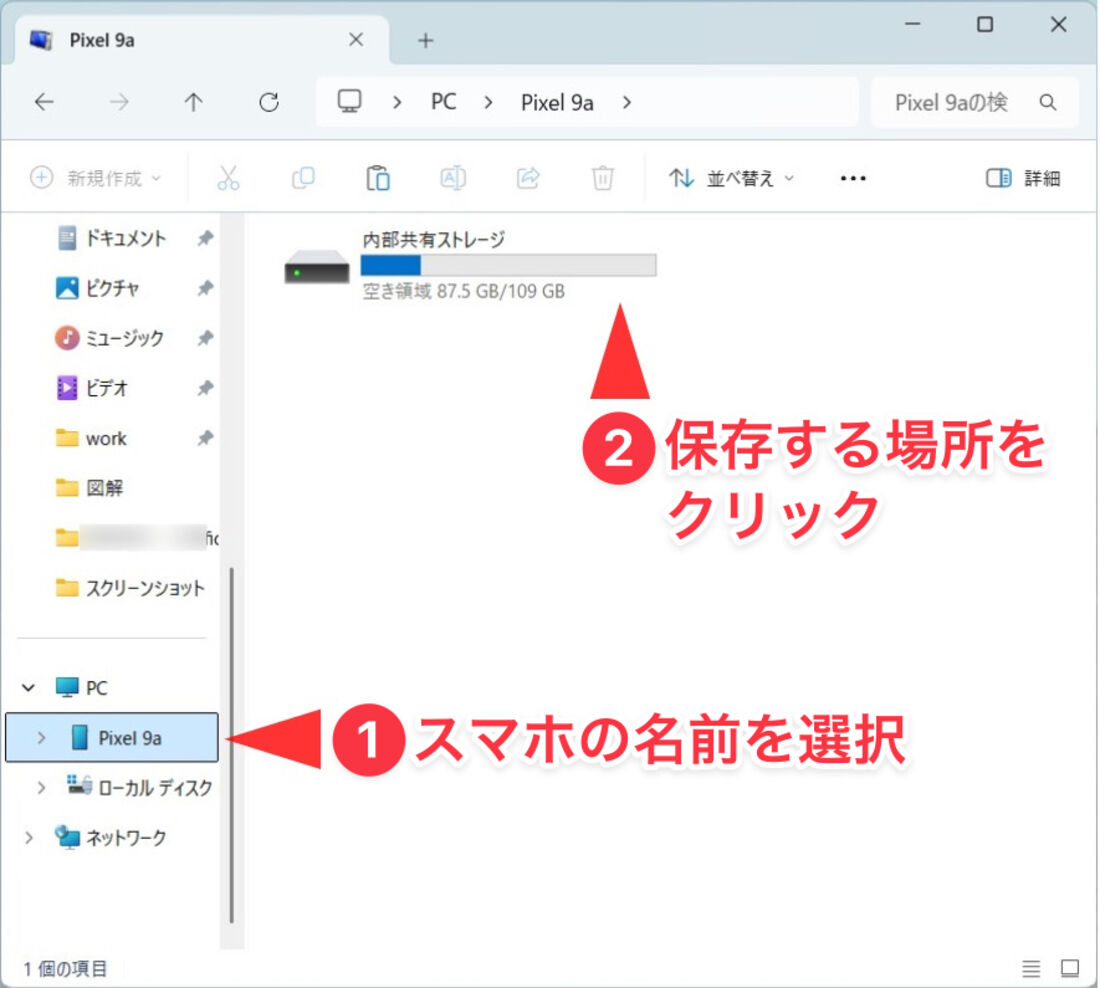
Task: Go up one folder level
Action: tap(194, 102)
